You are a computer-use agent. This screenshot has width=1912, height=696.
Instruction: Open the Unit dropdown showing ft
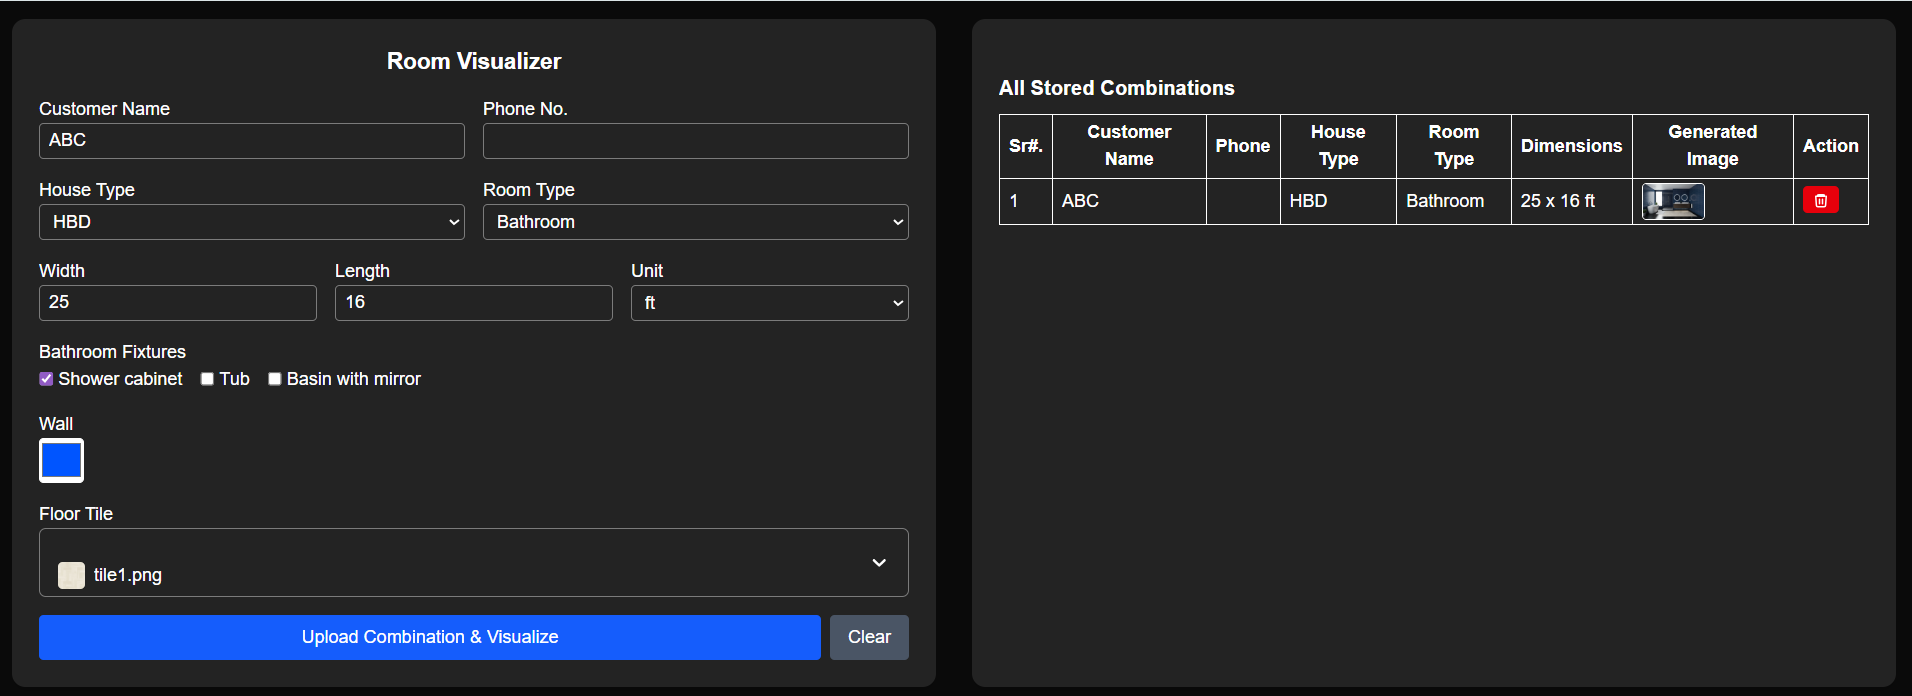769,303
